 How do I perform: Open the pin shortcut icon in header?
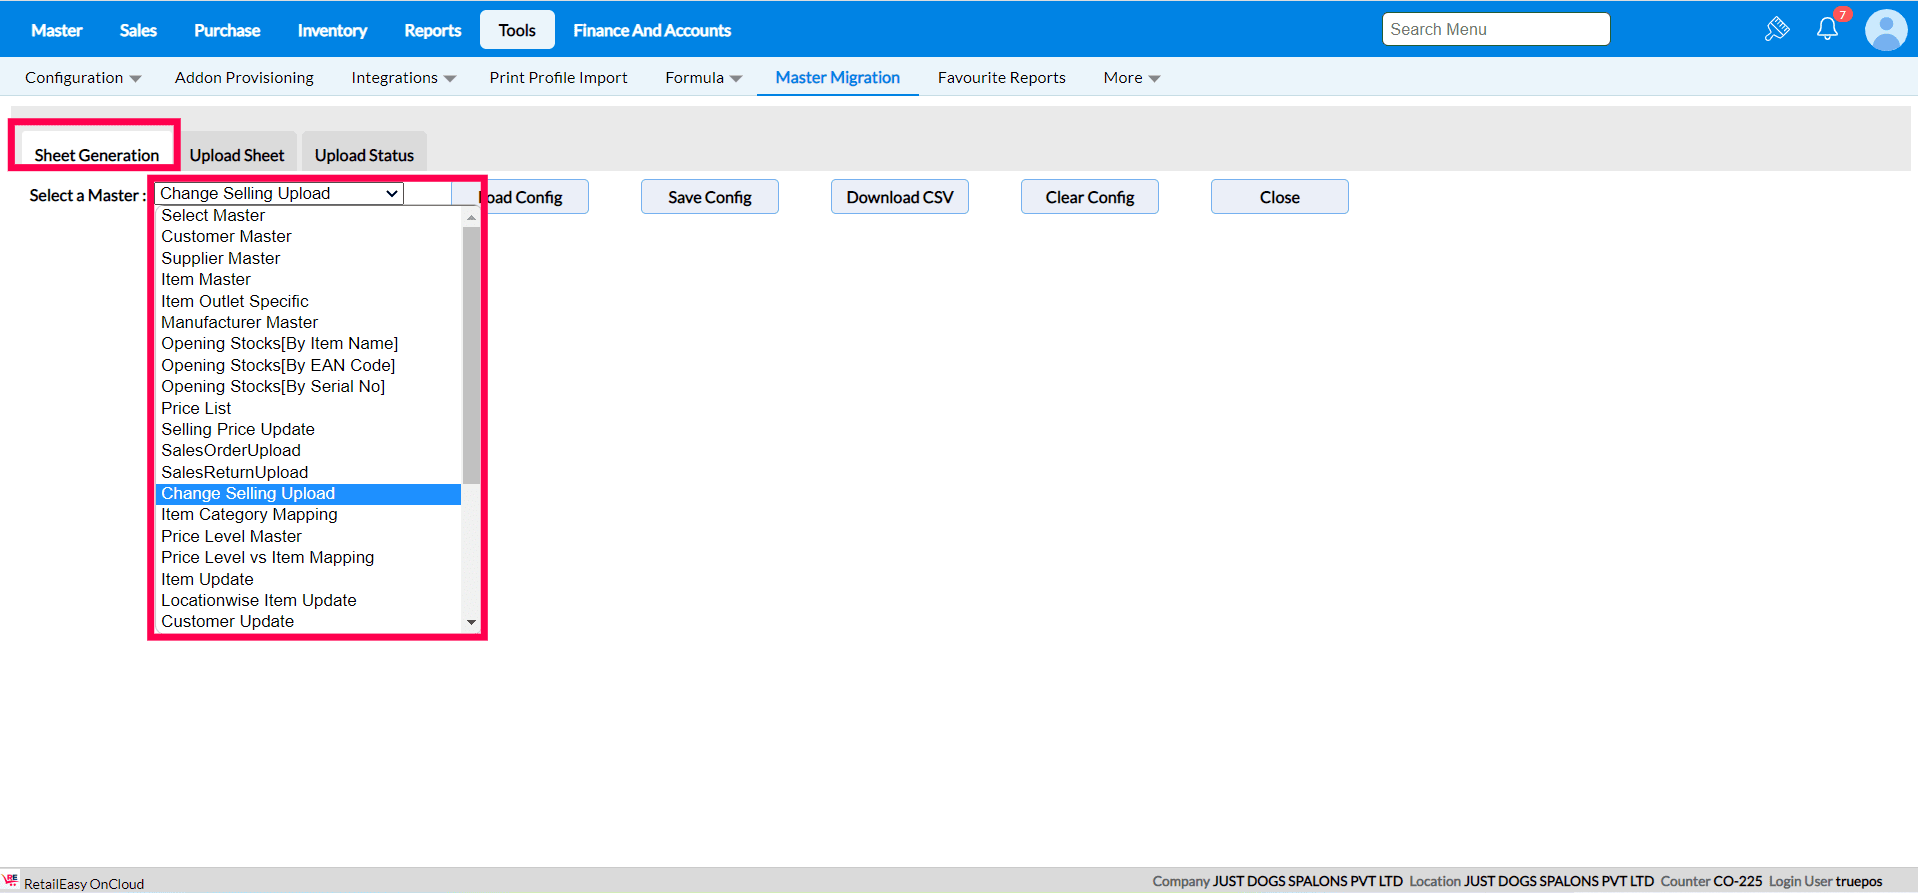(x=1777, y=29)
